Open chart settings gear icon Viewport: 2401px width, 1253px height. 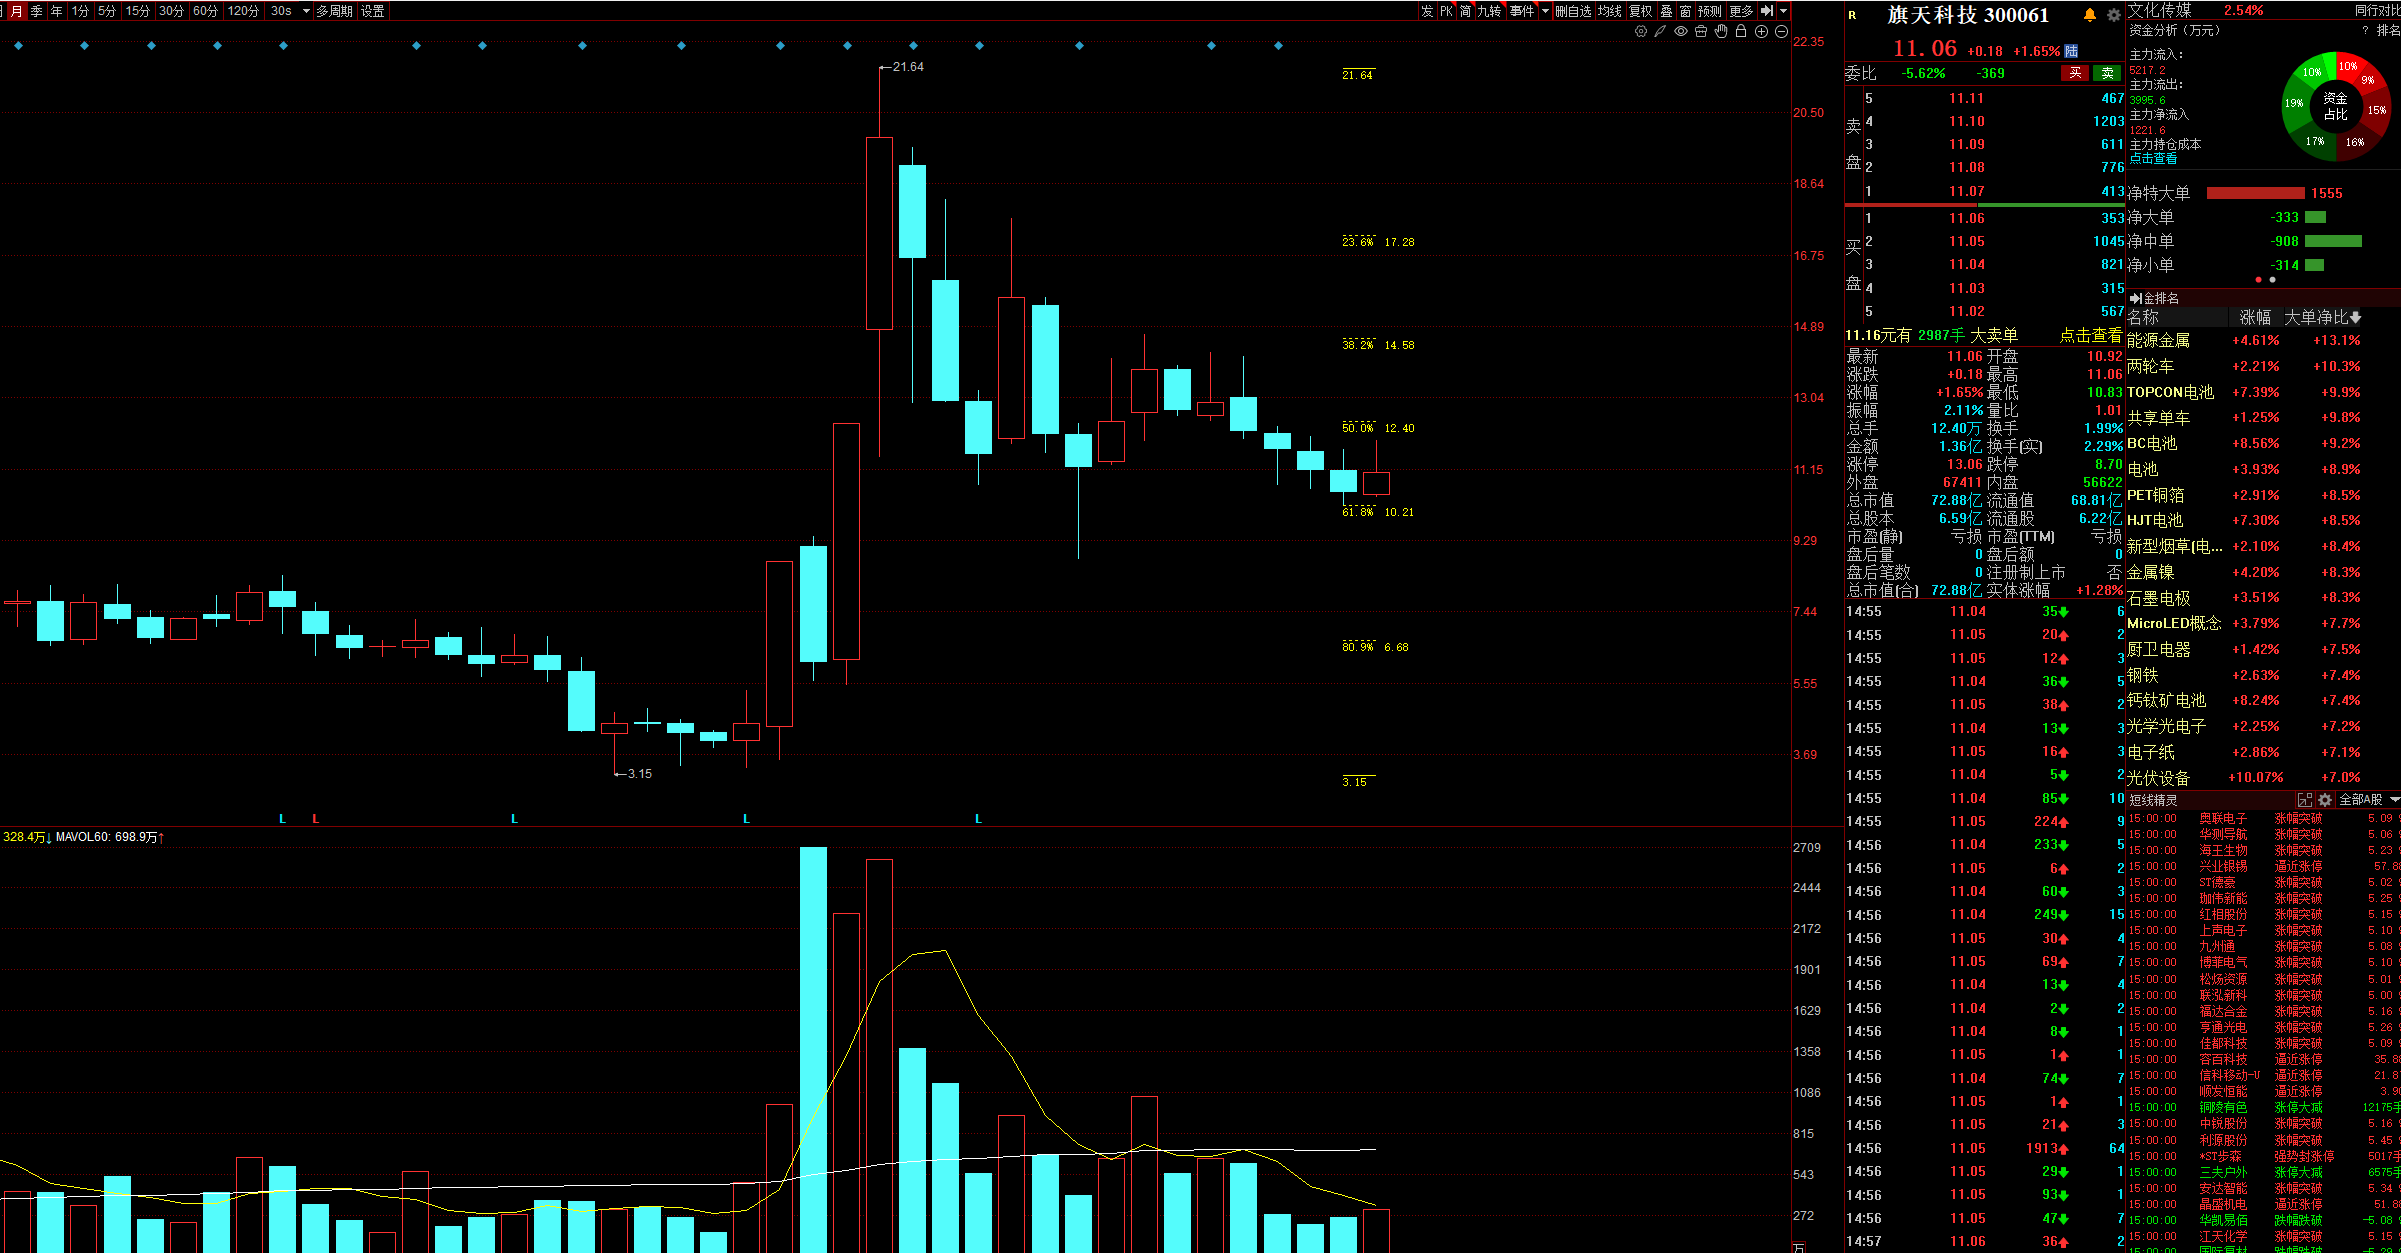click(x=1640, y=32)
